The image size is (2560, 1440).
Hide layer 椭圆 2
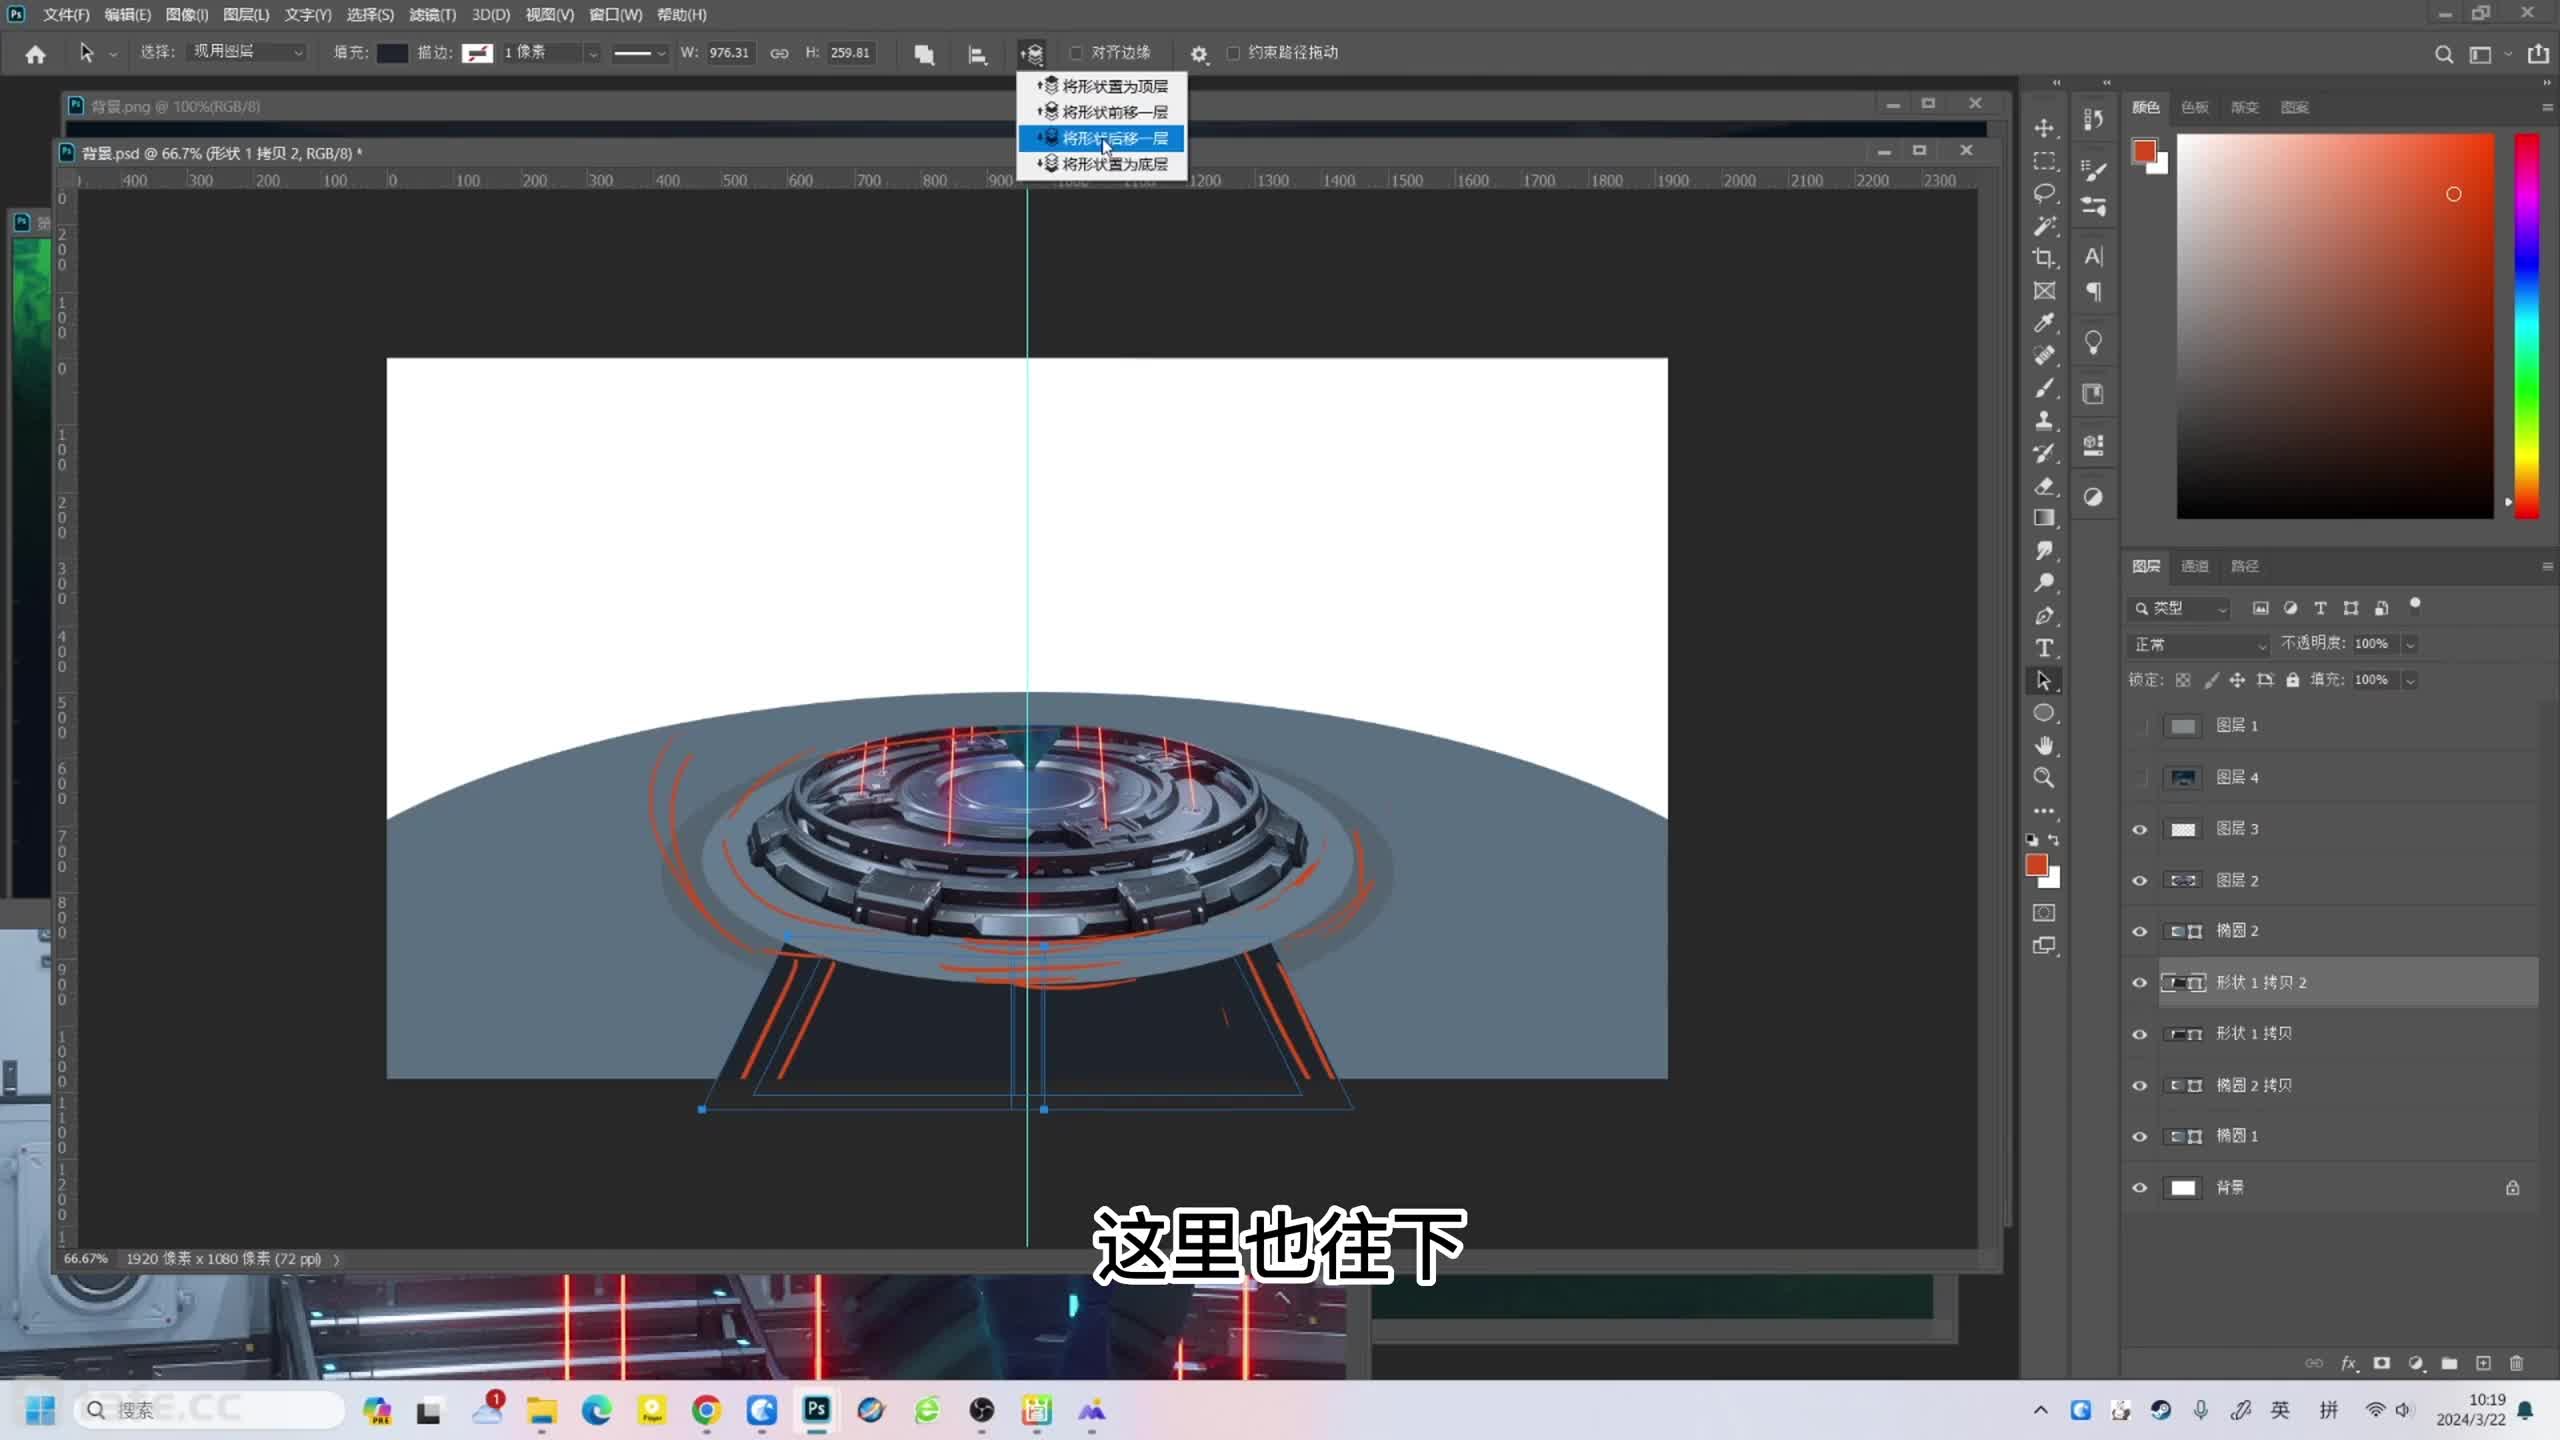point(2140,931)
